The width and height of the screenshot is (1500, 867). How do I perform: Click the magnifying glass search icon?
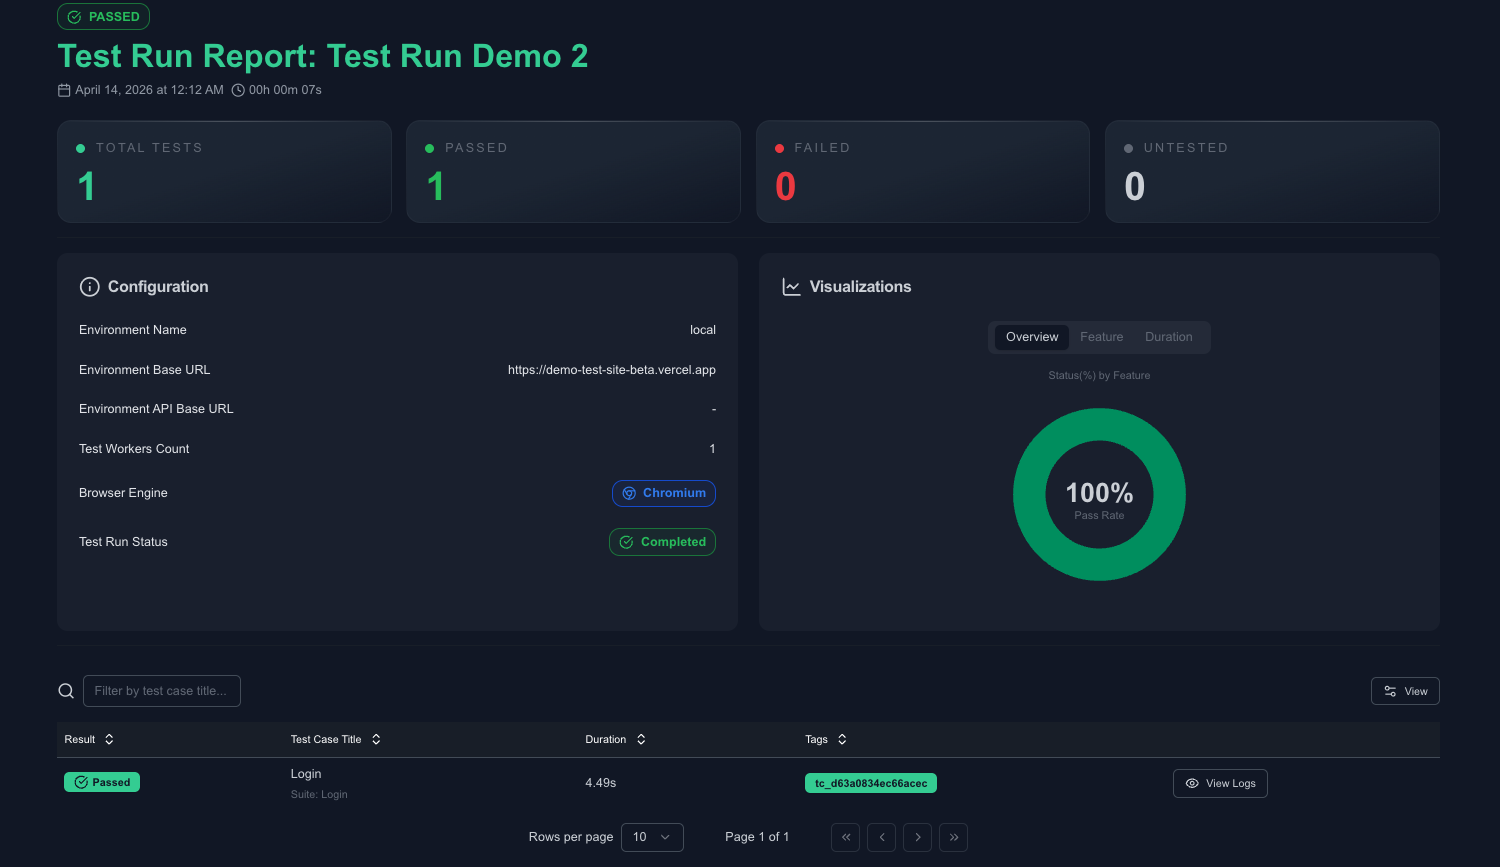pos(65,690)
